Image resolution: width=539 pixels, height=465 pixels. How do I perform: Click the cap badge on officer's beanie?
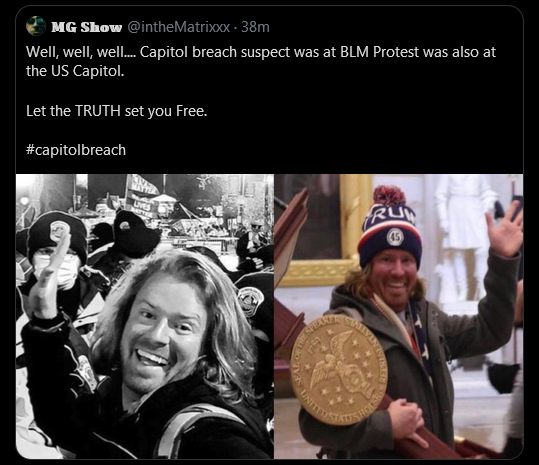(x=59, y=231)
